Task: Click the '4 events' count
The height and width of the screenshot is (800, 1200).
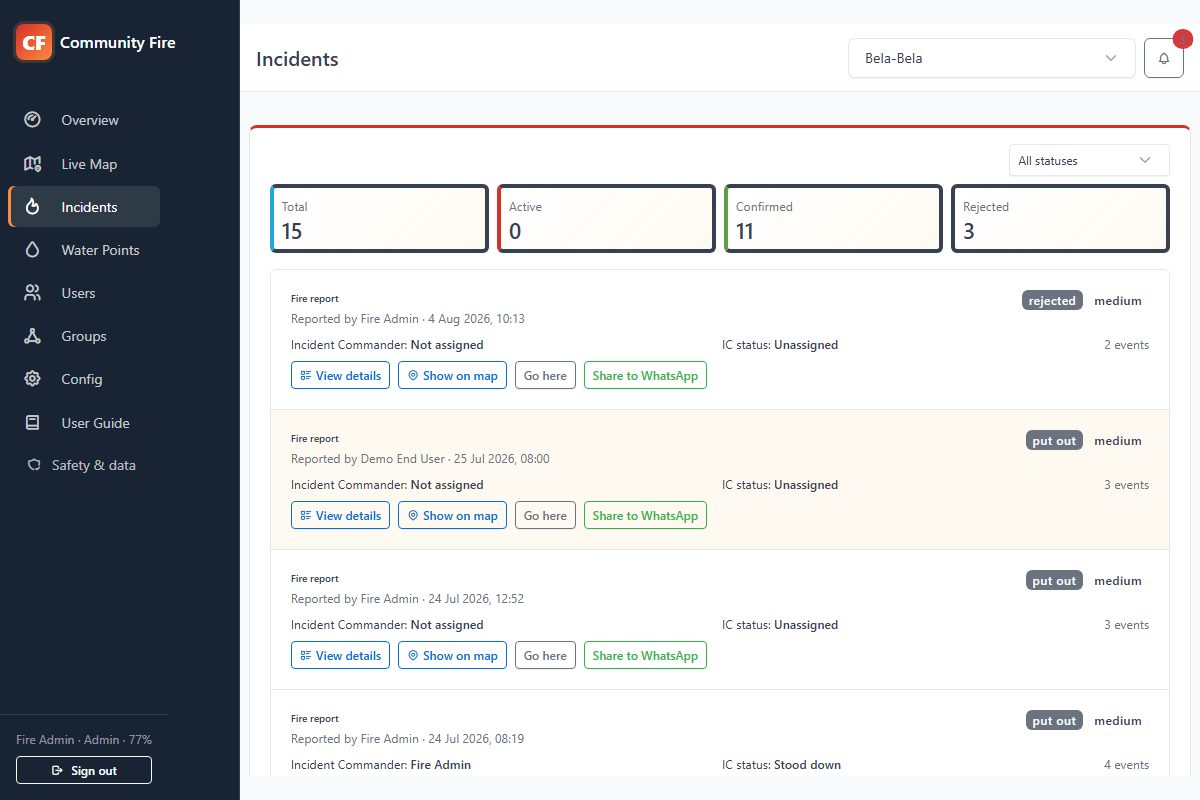Action: coord(1126,765)
